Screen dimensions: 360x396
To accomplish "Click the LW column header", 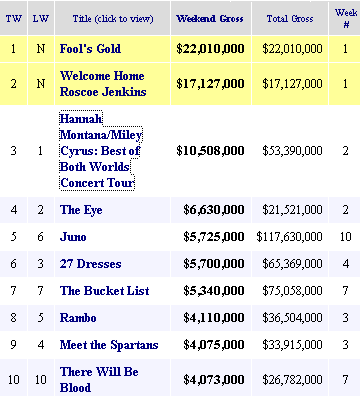I will (41, 18).
